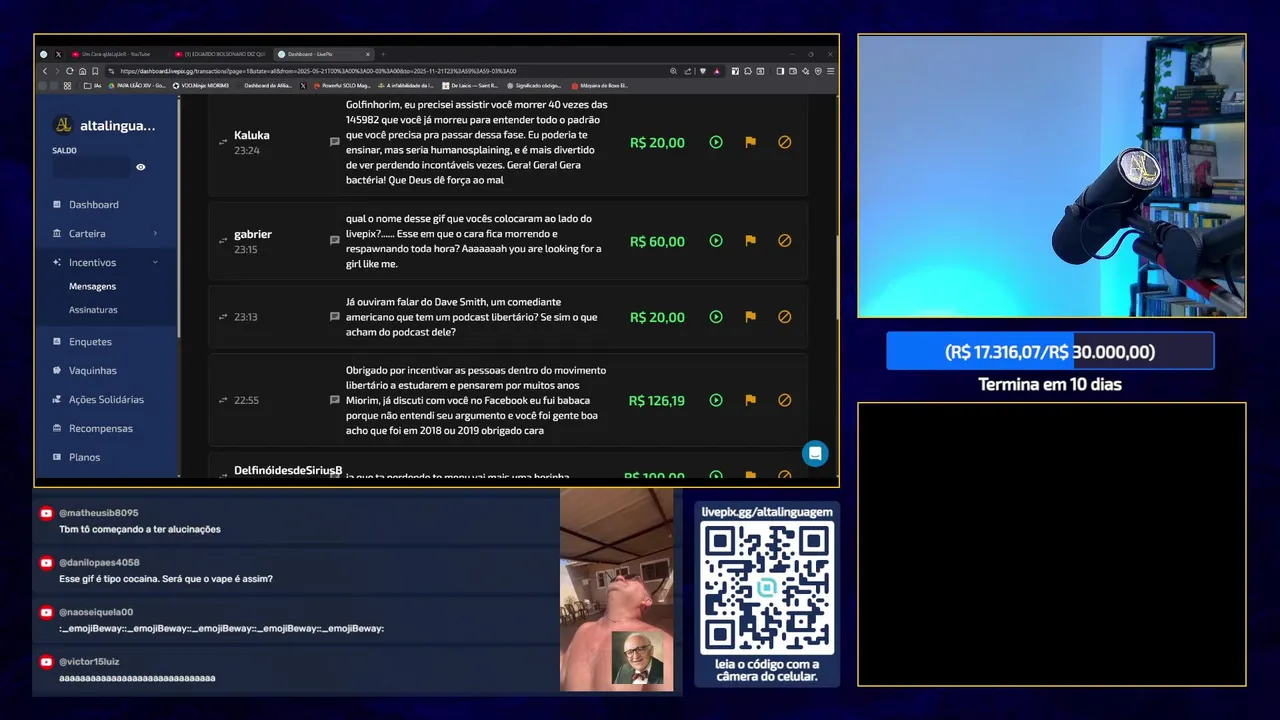This screenshot has height=720, width=1280.
Task: Open a new browser tab
Action: (x=383, y=54)
